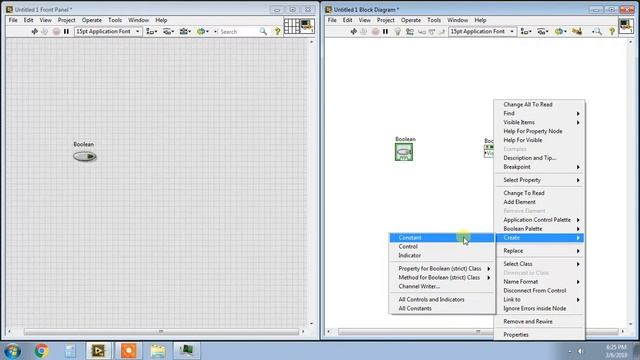
Task: Toggle Retain Wire Values button
Action: 410,31
